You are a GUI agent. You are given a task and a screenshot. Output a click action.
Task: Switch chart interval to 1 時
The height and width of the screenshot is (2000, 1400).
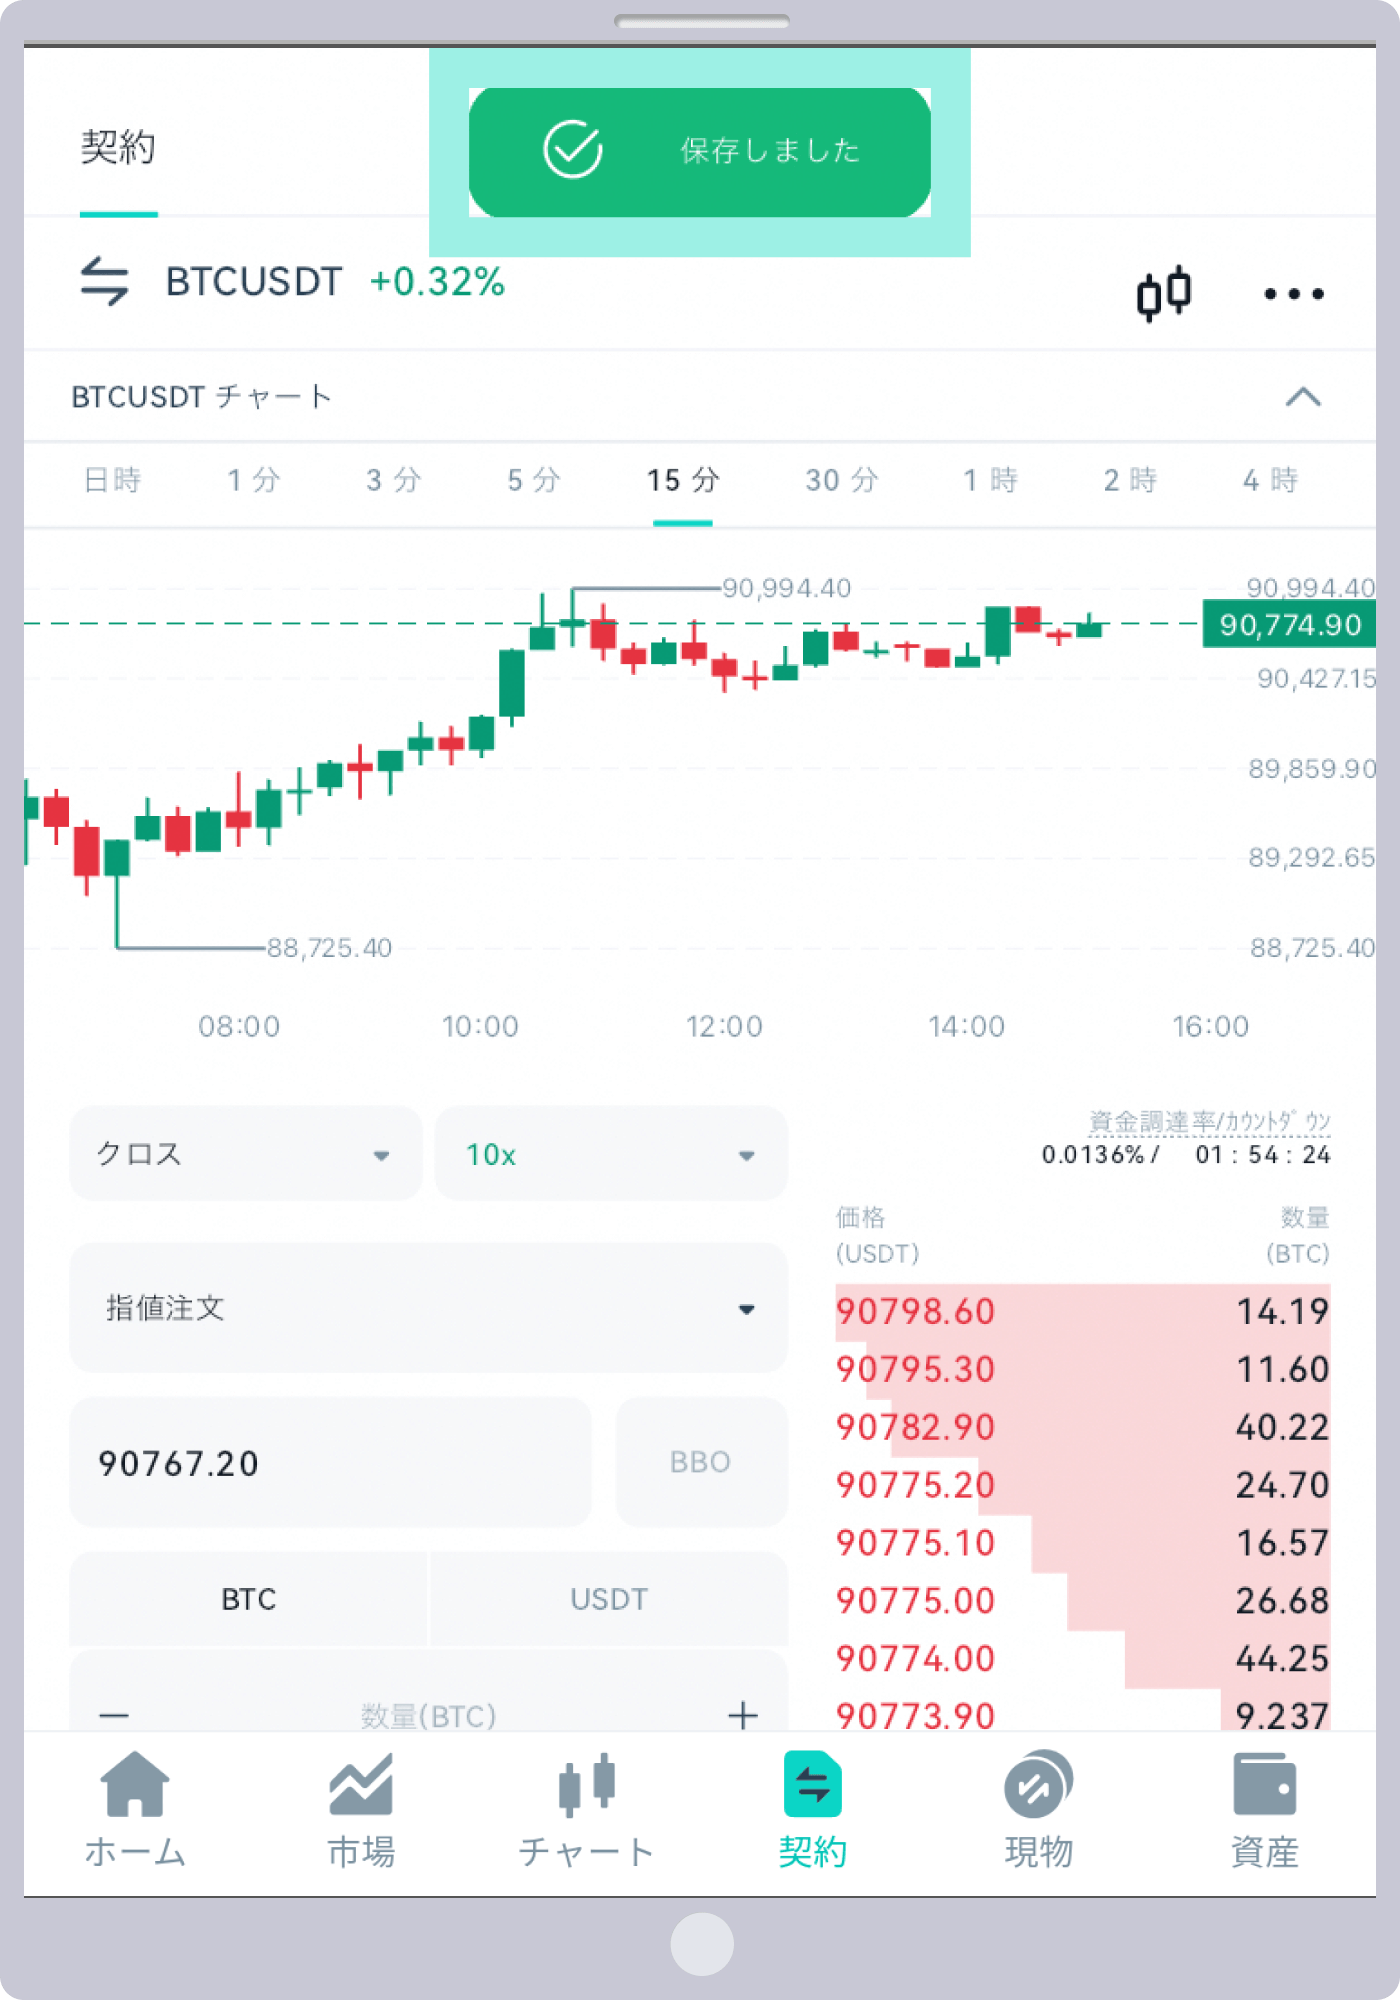click(x=990, y=480)
